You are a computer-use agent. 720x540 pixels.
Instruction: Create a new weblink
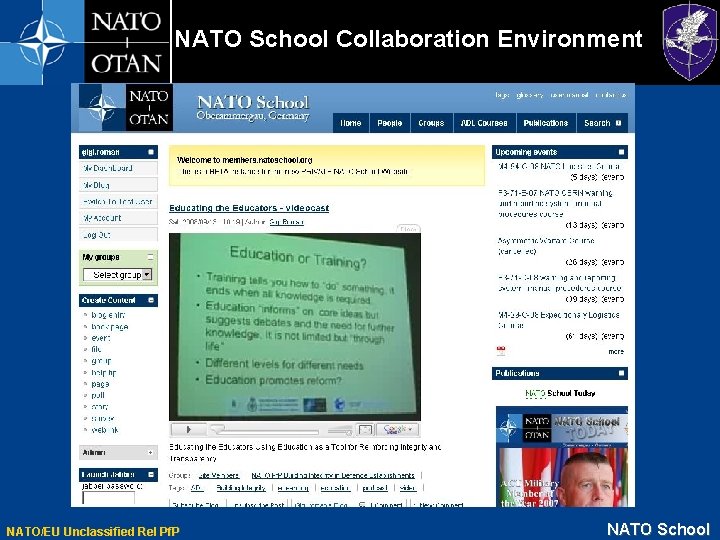(x=105, y=430)
